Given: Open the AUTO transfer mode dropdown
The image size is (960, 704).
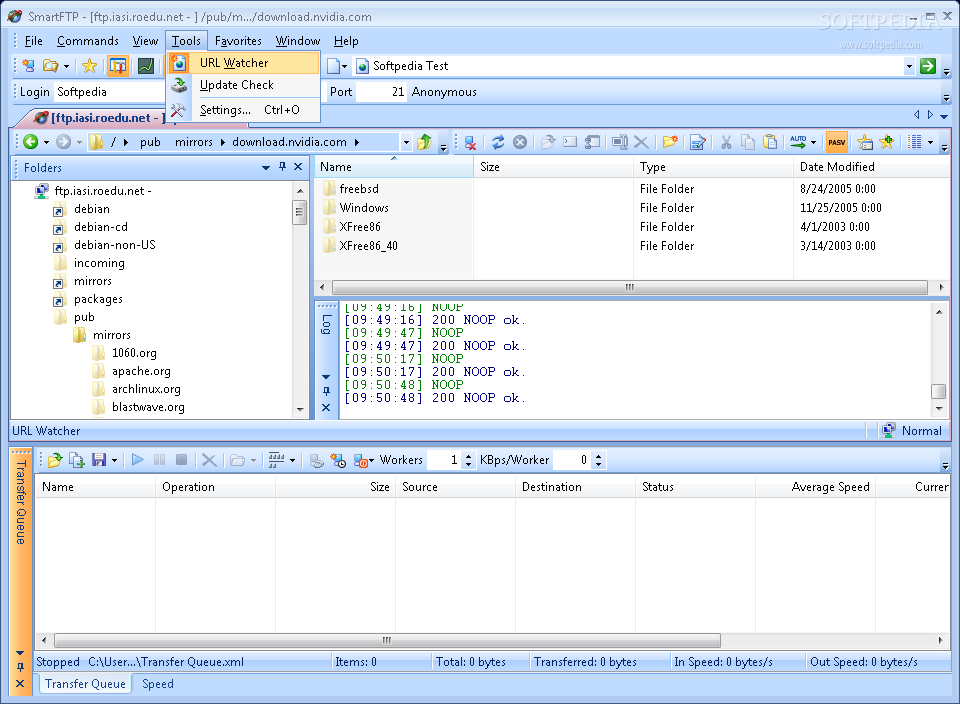Looking at the screenshot, I should click(813, 142).
